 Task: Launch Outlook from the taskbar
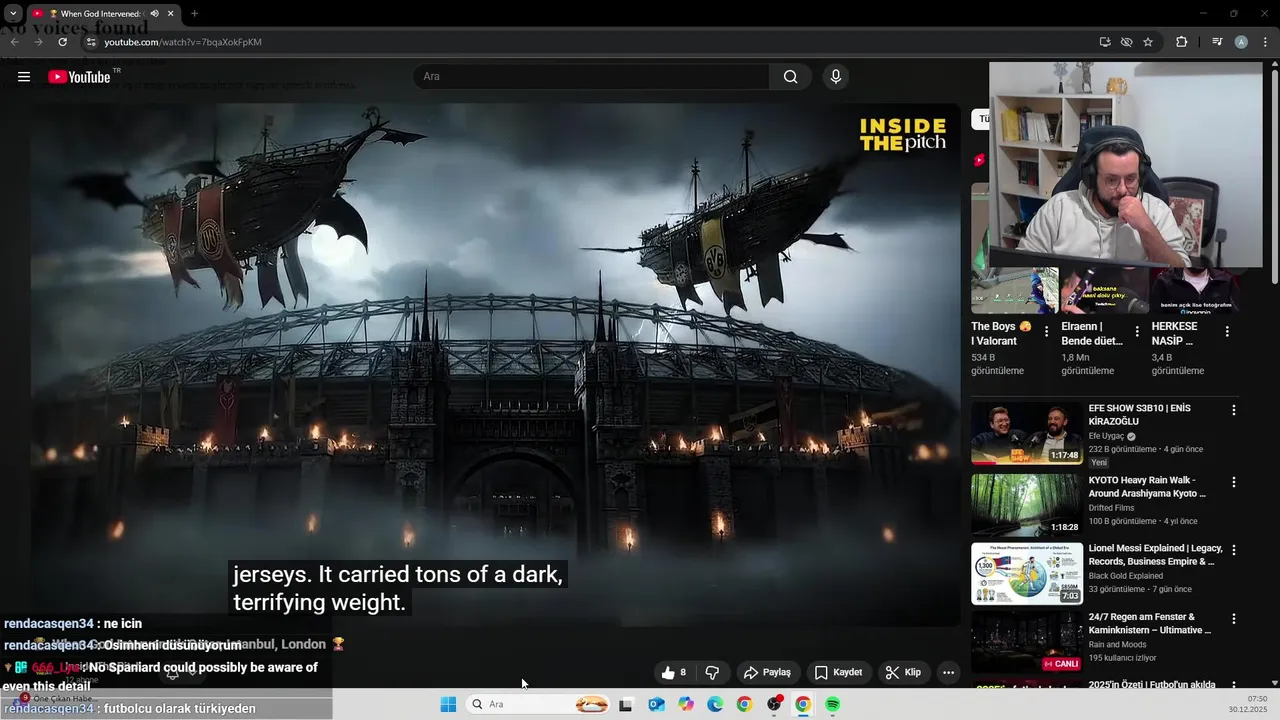656,705
